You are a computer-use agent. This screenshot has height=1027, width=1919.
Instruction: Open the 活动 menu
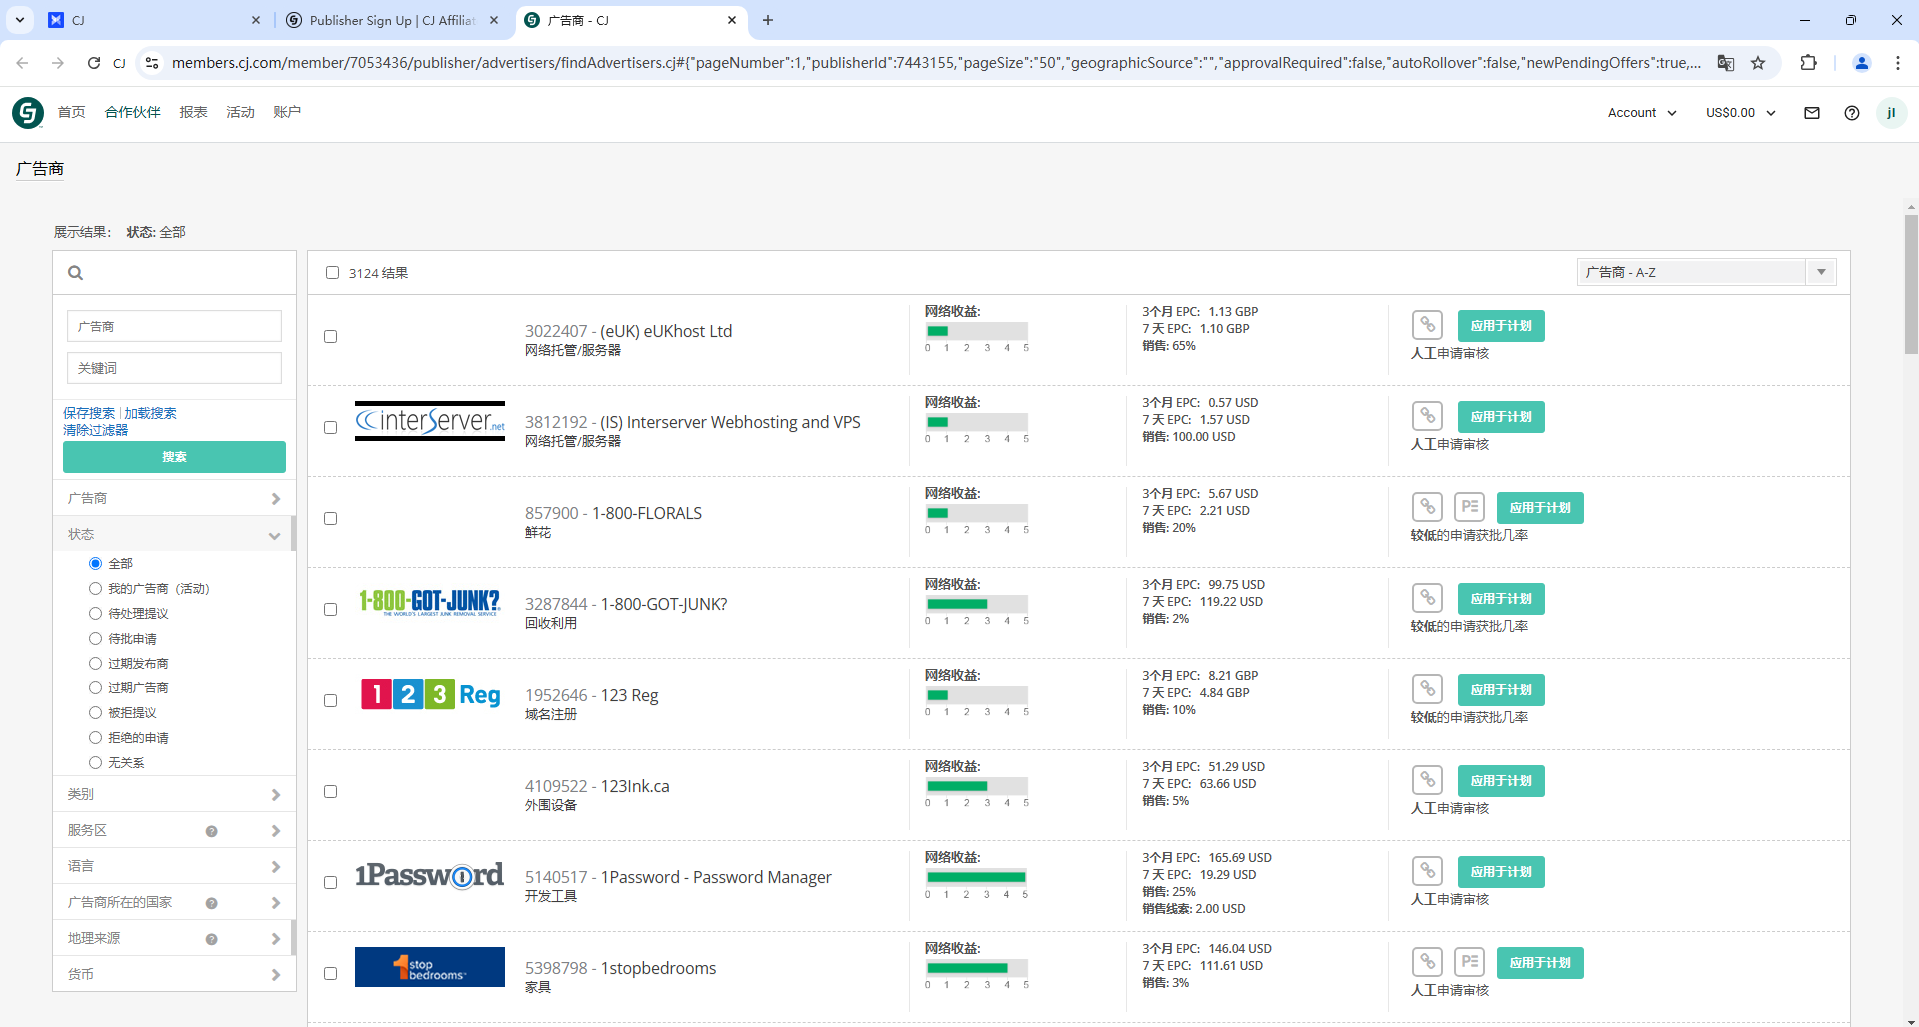coord(241,112)
